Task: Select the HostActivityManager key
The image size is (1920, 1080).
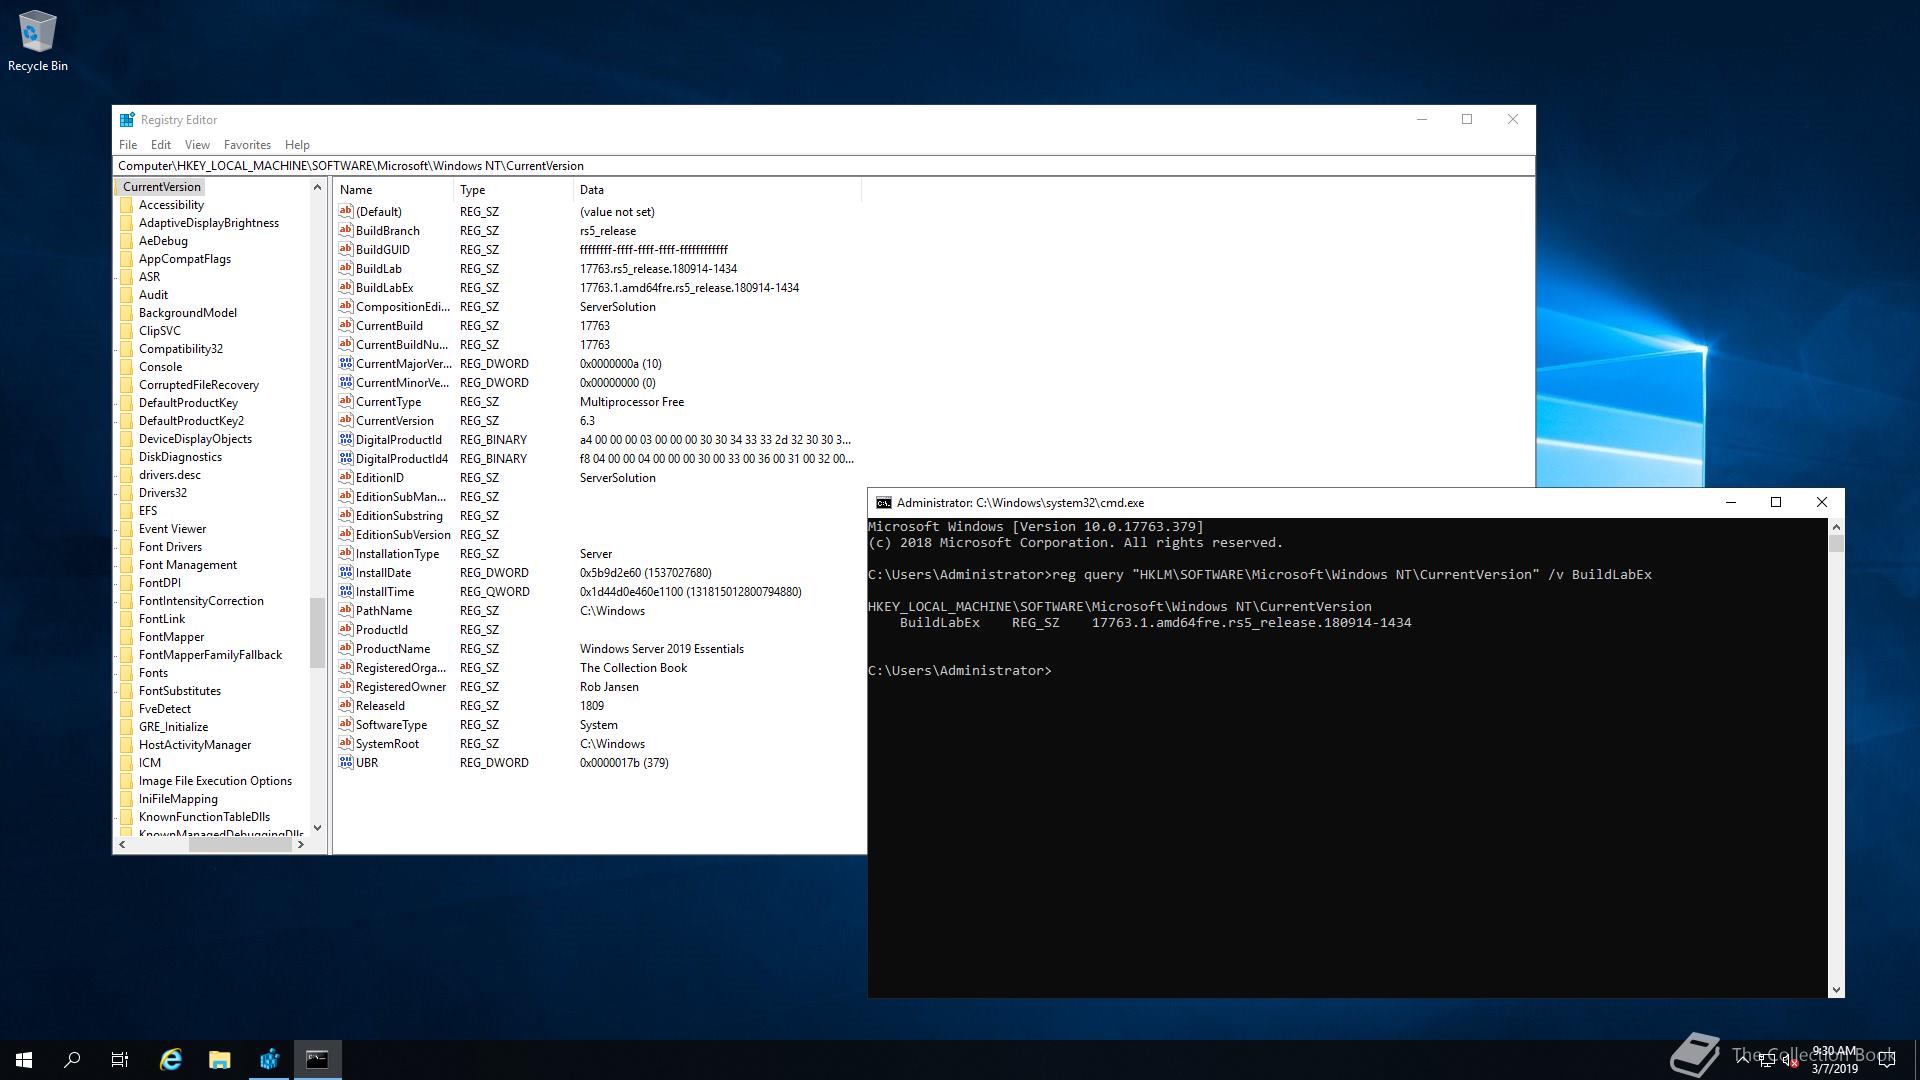Action: (195, 745)
